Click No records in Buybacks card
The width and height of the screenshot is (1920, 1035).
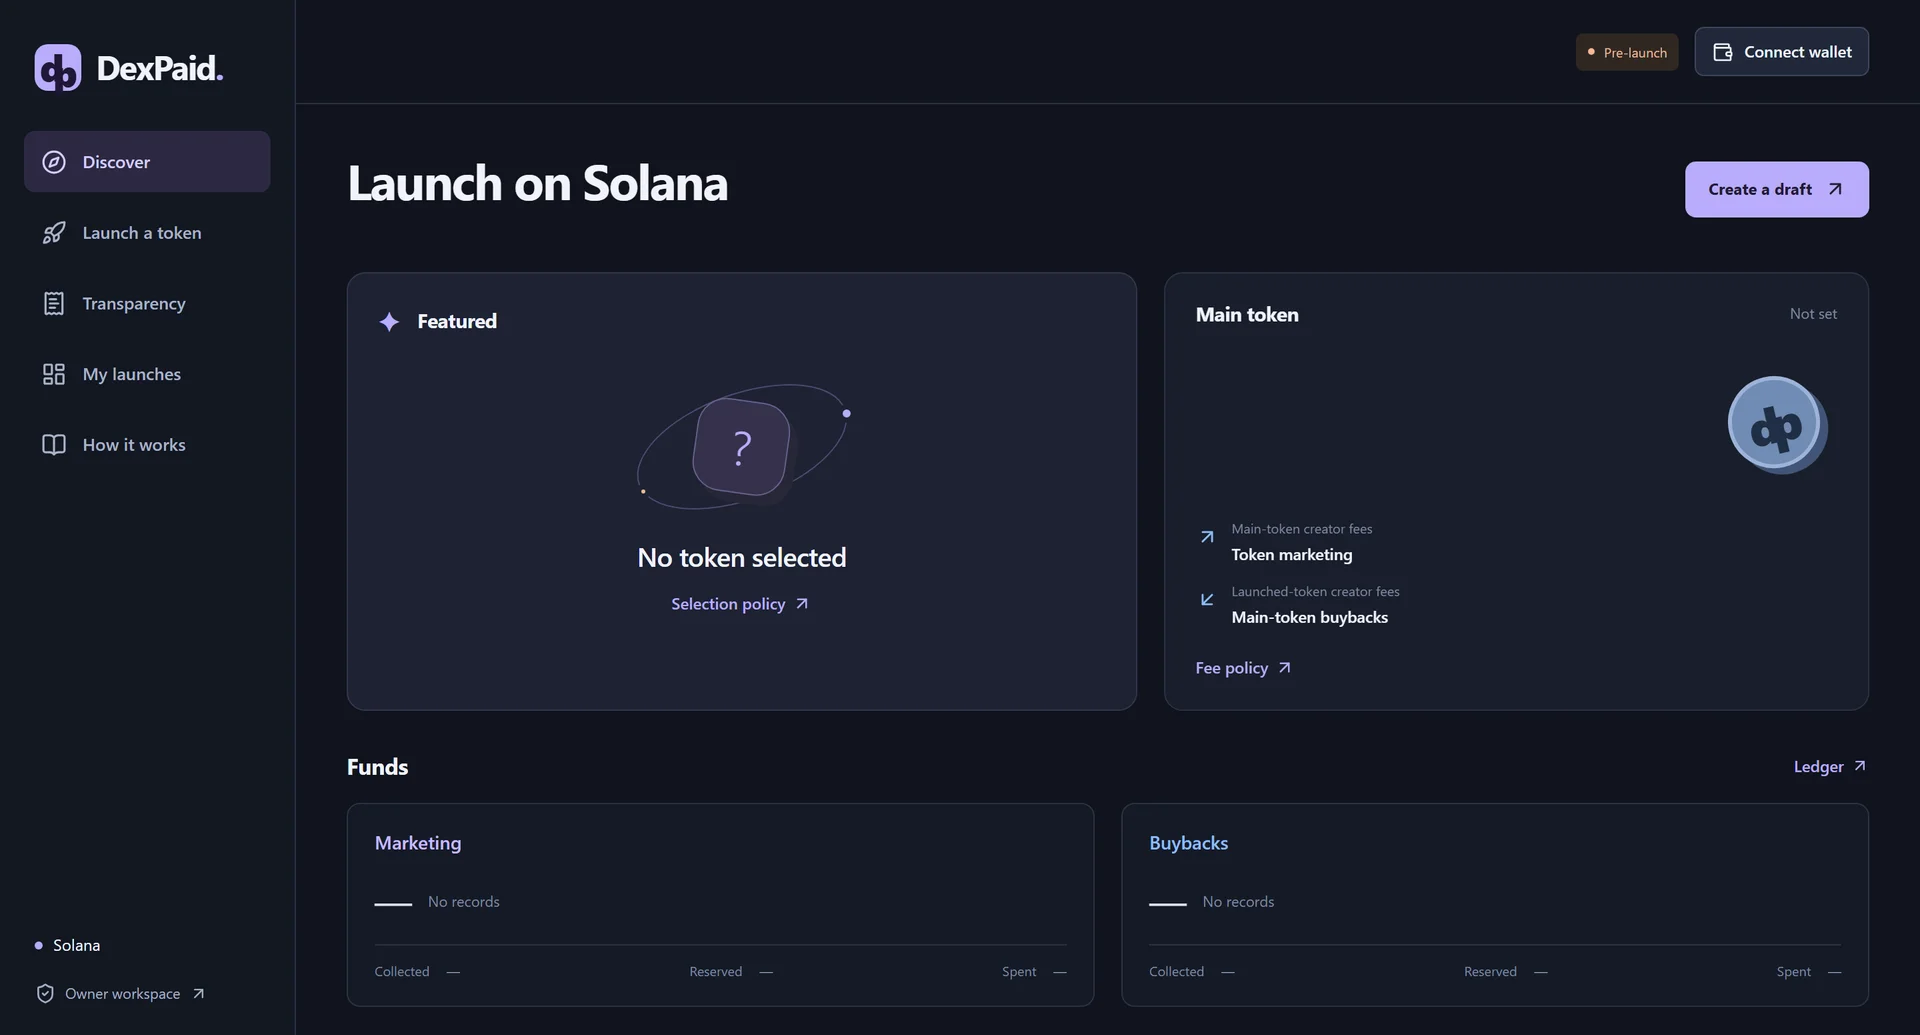point(1238,902)
